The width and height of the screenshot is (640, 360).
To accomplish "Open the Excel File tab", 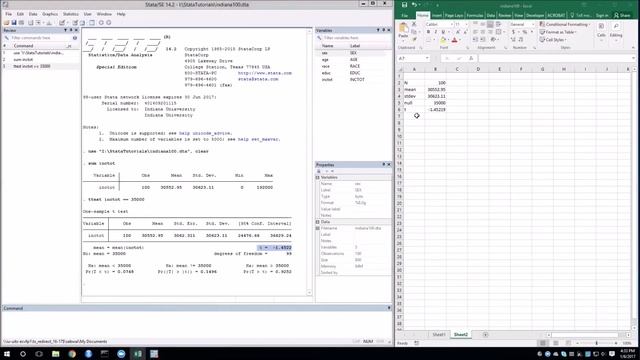I will coord(404,16).
